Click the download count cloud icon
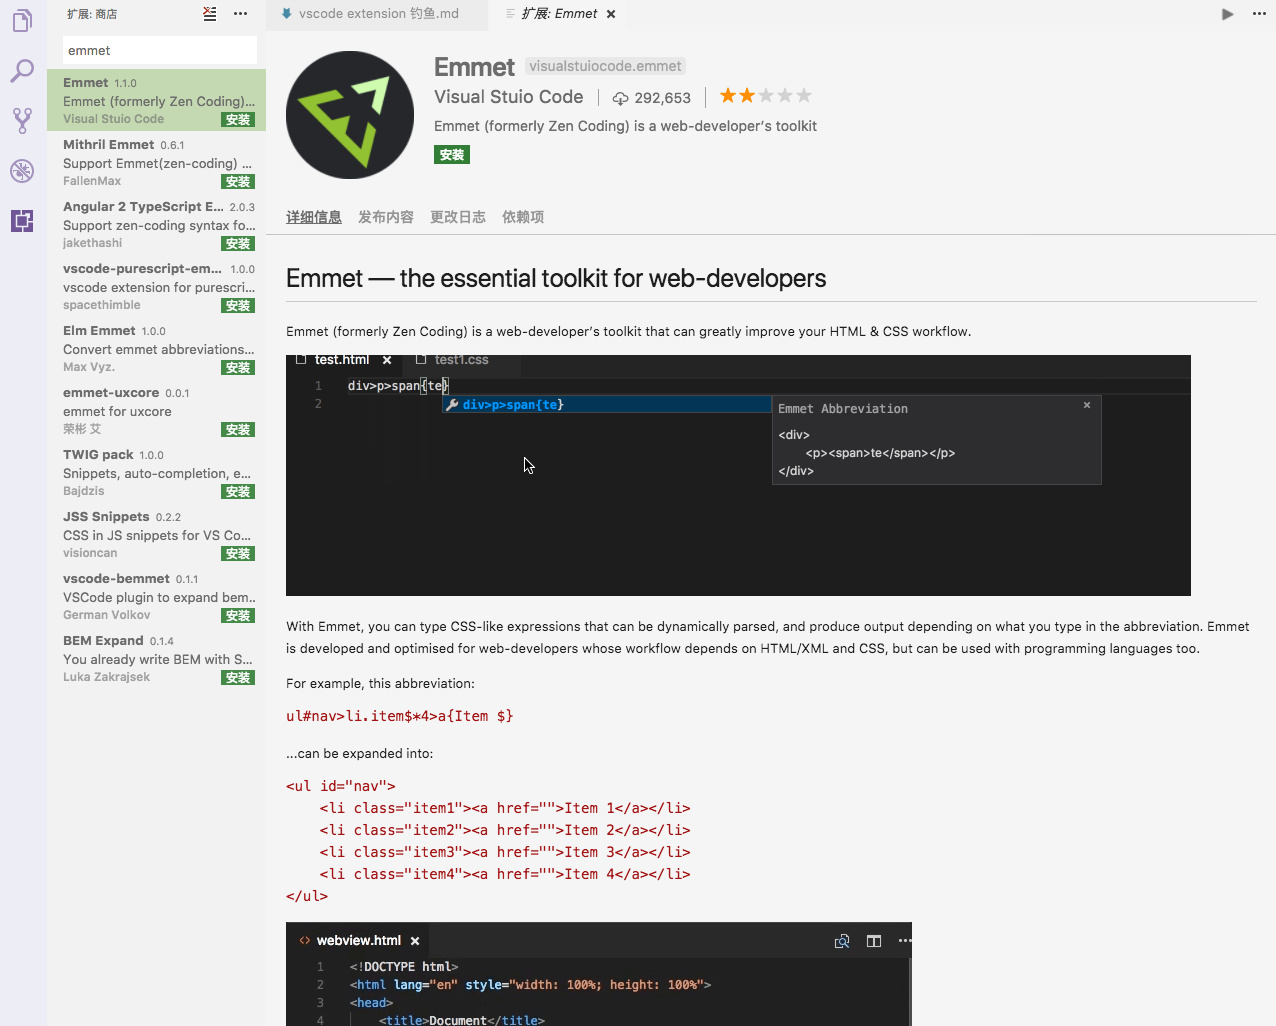The width and height of the screenshot is (1276, 1026). [621, 98]
